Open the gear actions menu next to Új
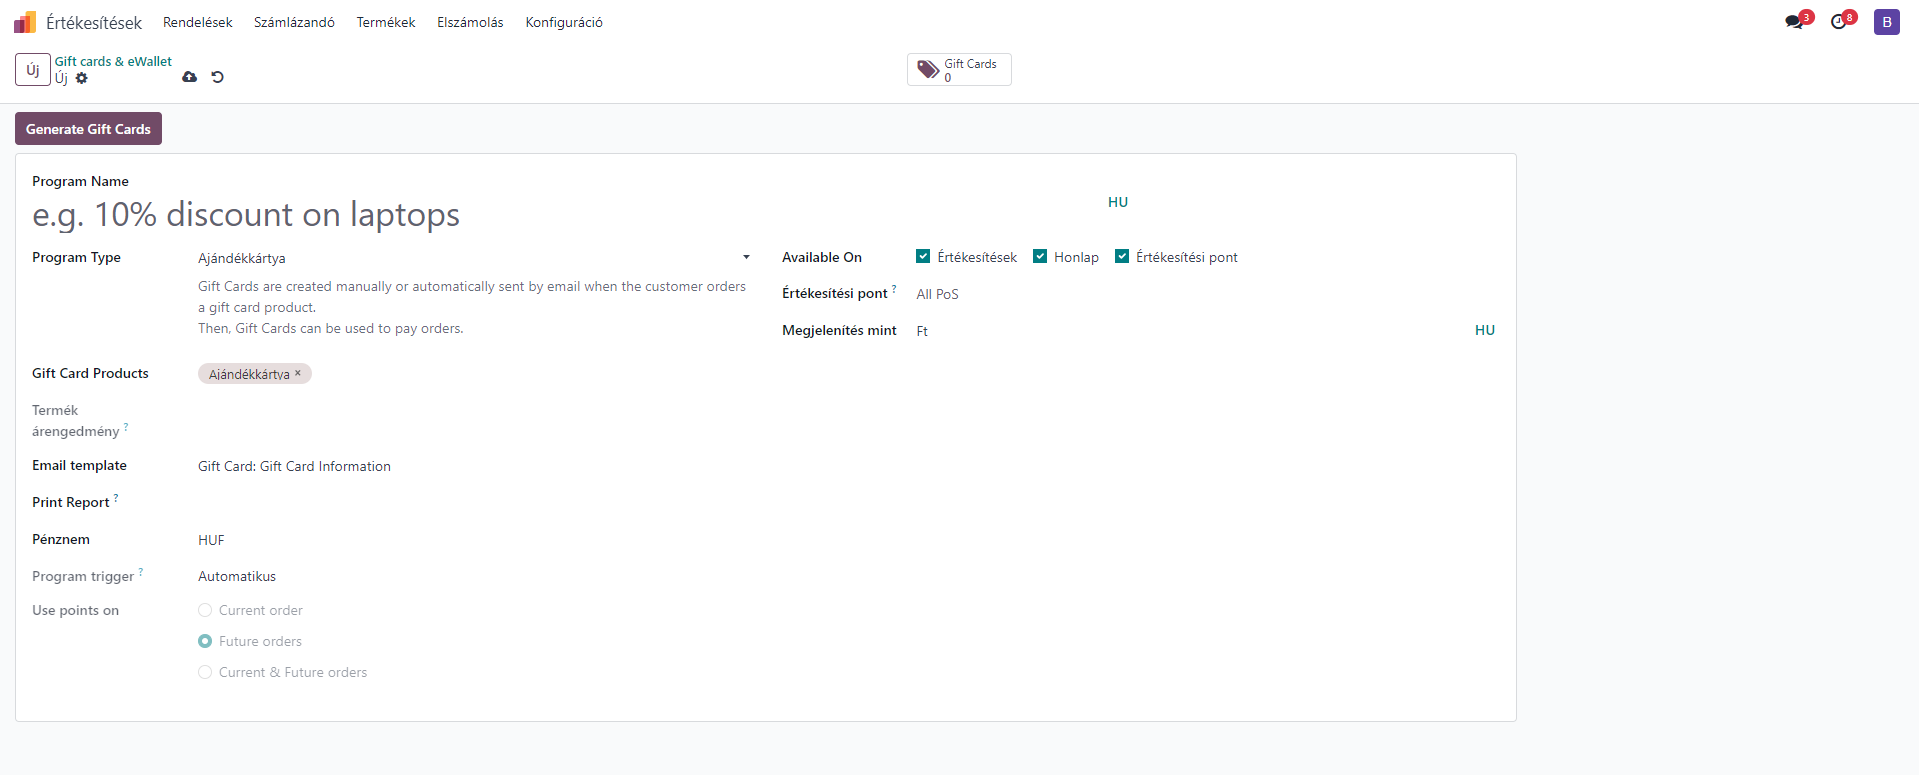1919x775 pixels. coord(82,78)
